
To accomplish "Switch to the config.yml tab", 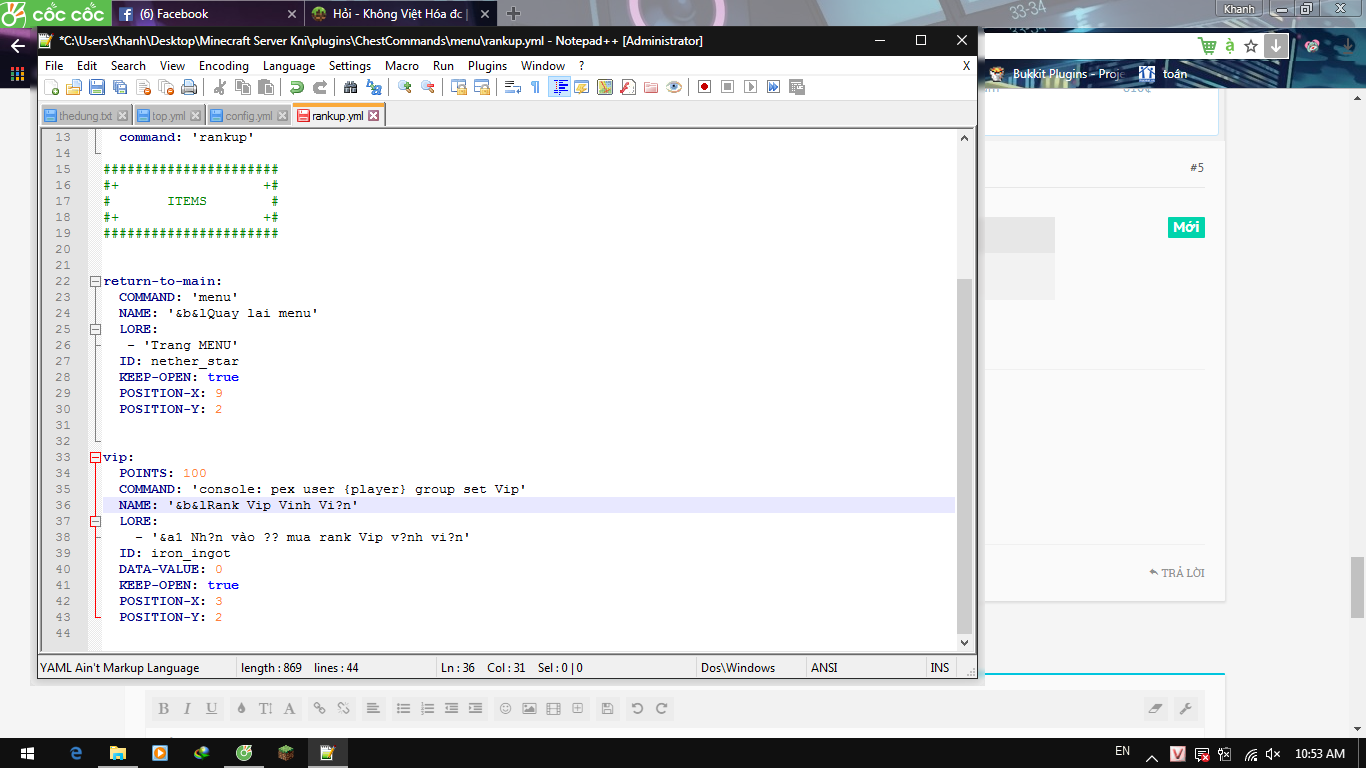I will pyautogui.click(x=248, y=116).
